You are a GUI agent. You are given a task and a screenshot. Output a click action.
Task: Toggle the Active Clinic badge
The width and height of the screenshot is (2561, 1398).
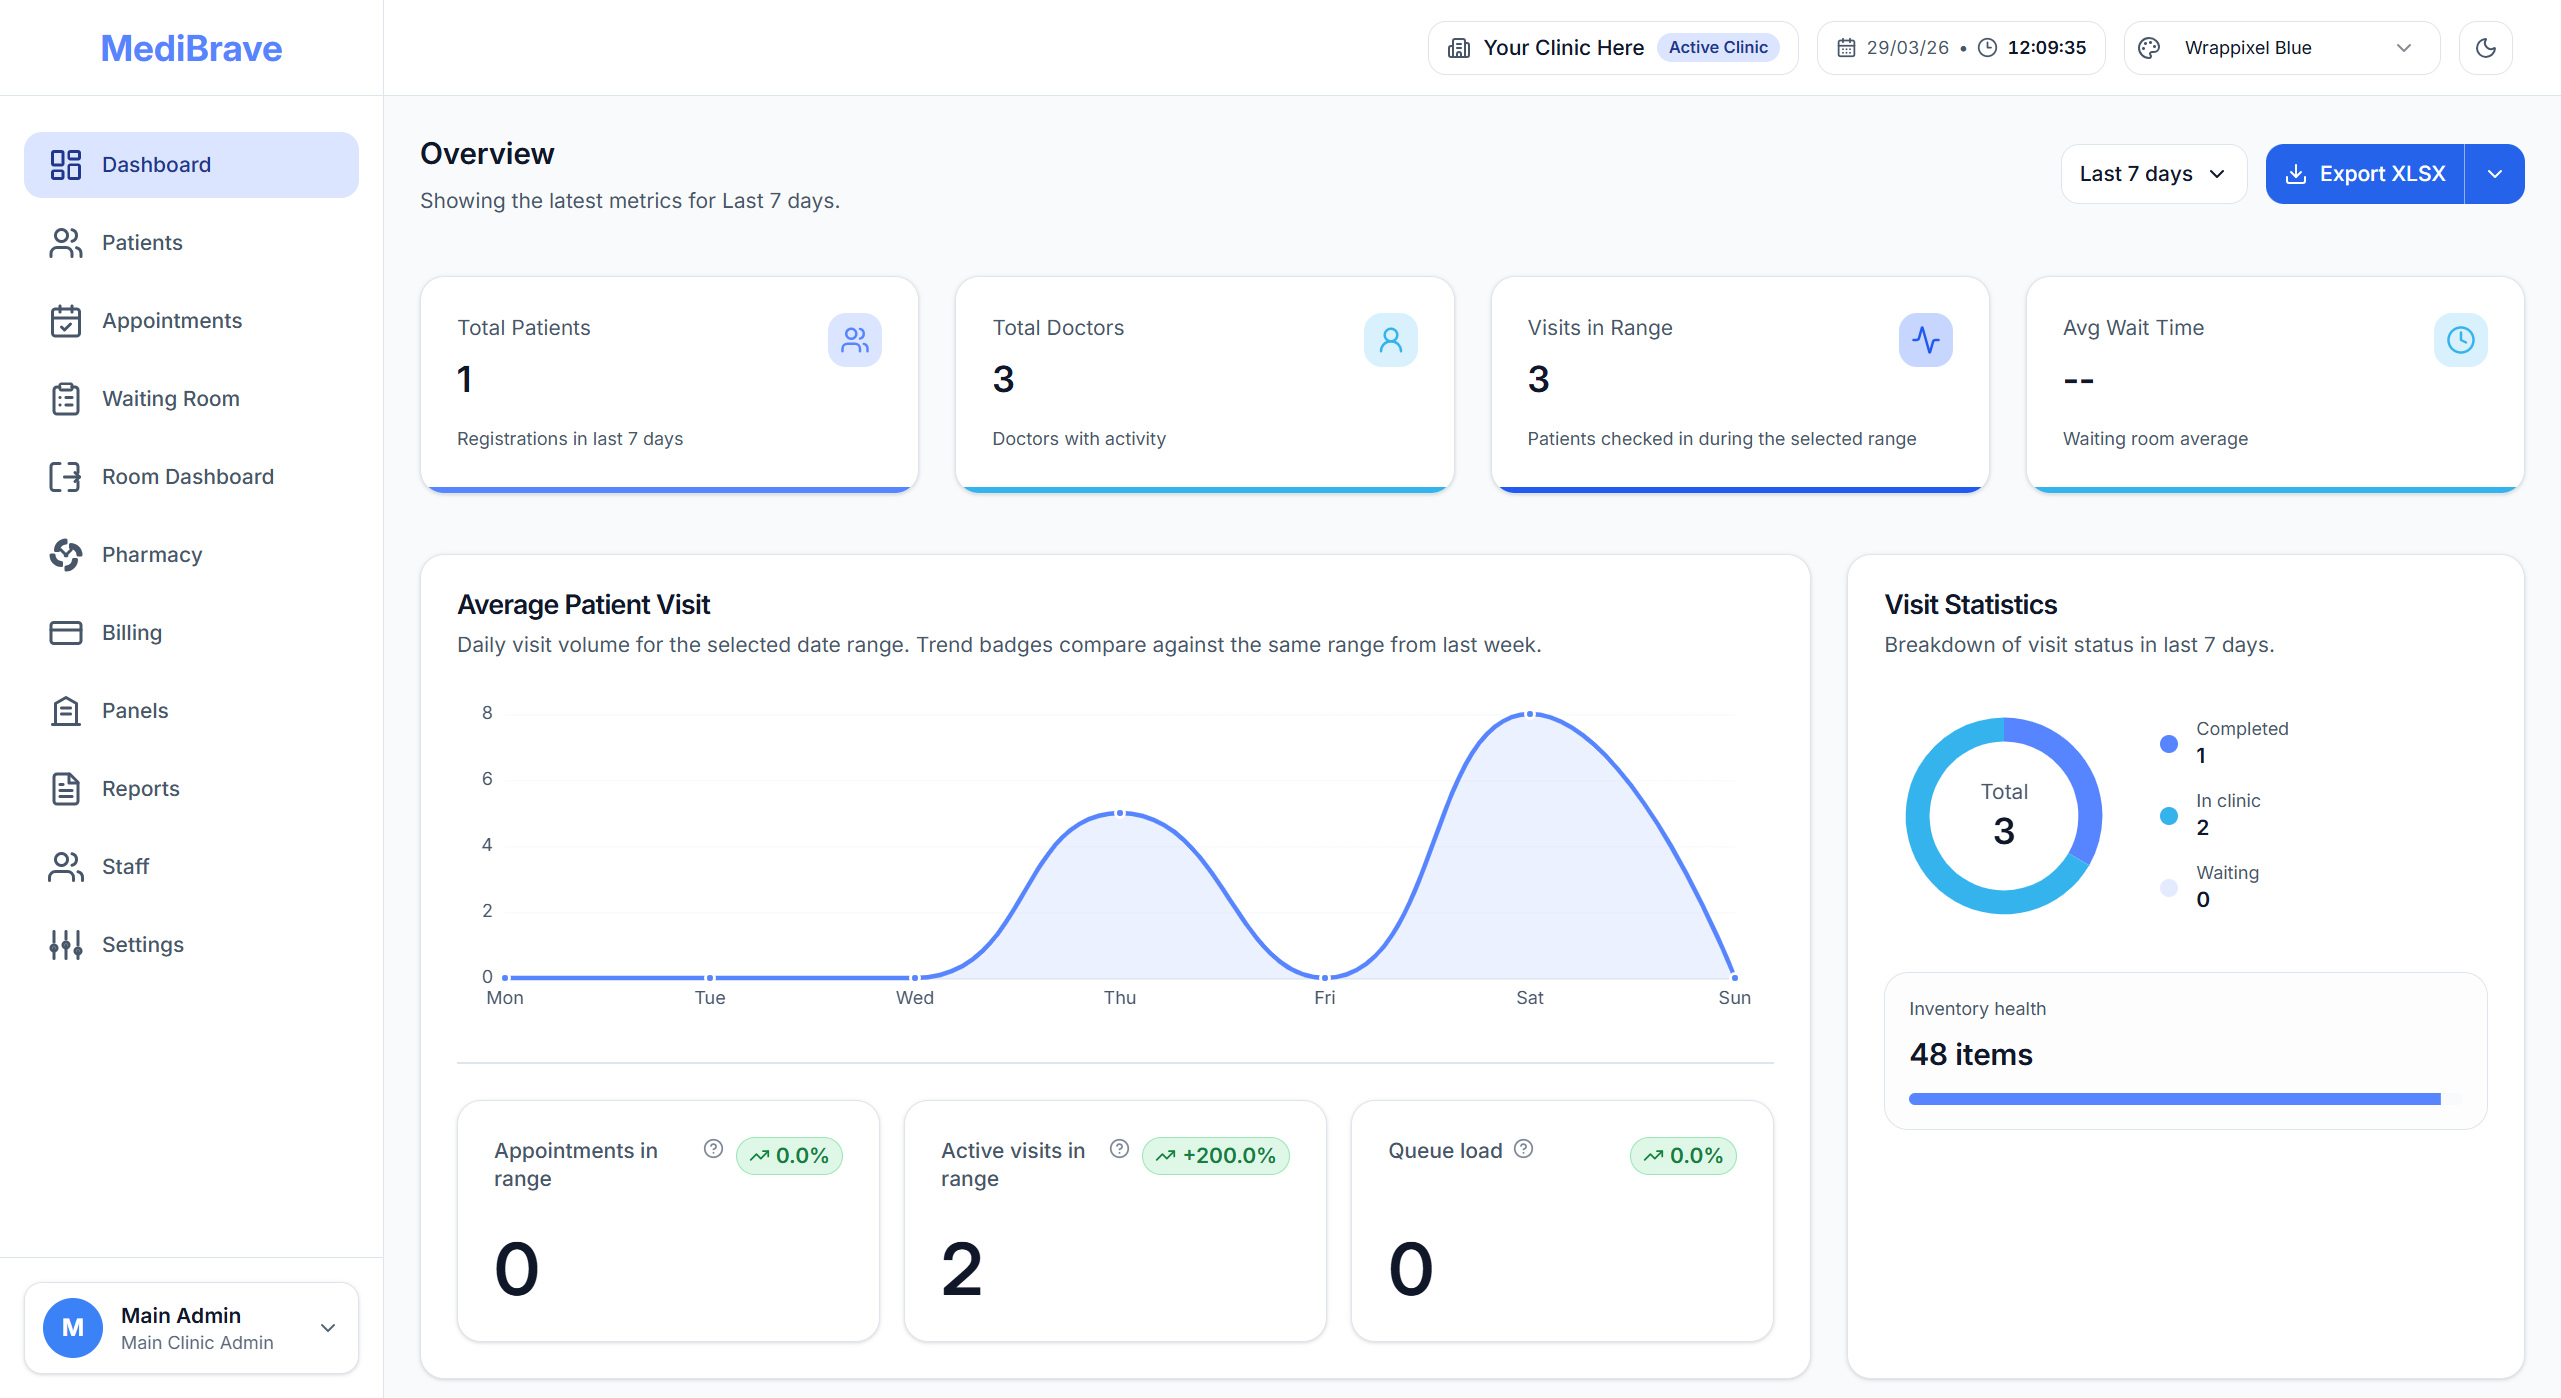(1718, 46)
